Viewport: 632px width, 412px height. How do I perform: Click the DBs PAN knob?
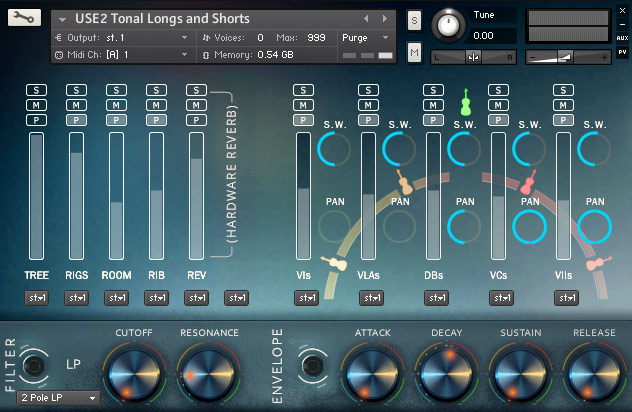(x=464, y=227)
